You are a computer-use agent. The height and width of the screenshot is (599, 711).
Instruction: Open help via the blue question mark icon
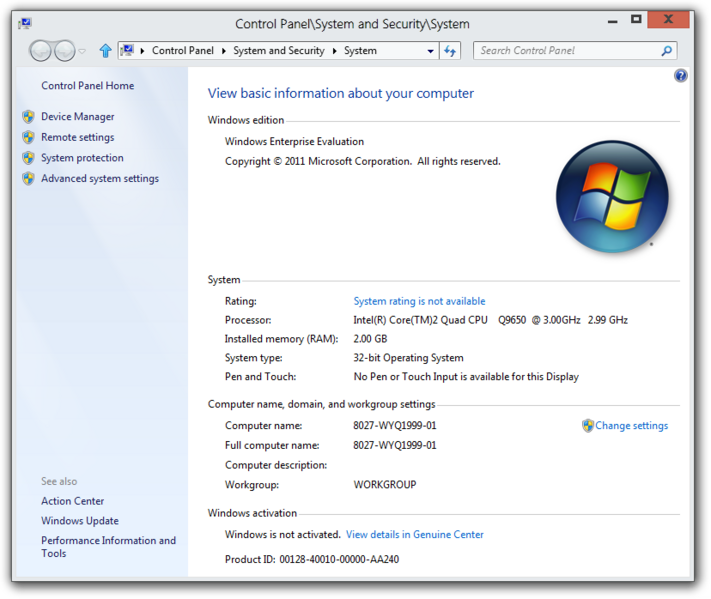pos(681,76)
